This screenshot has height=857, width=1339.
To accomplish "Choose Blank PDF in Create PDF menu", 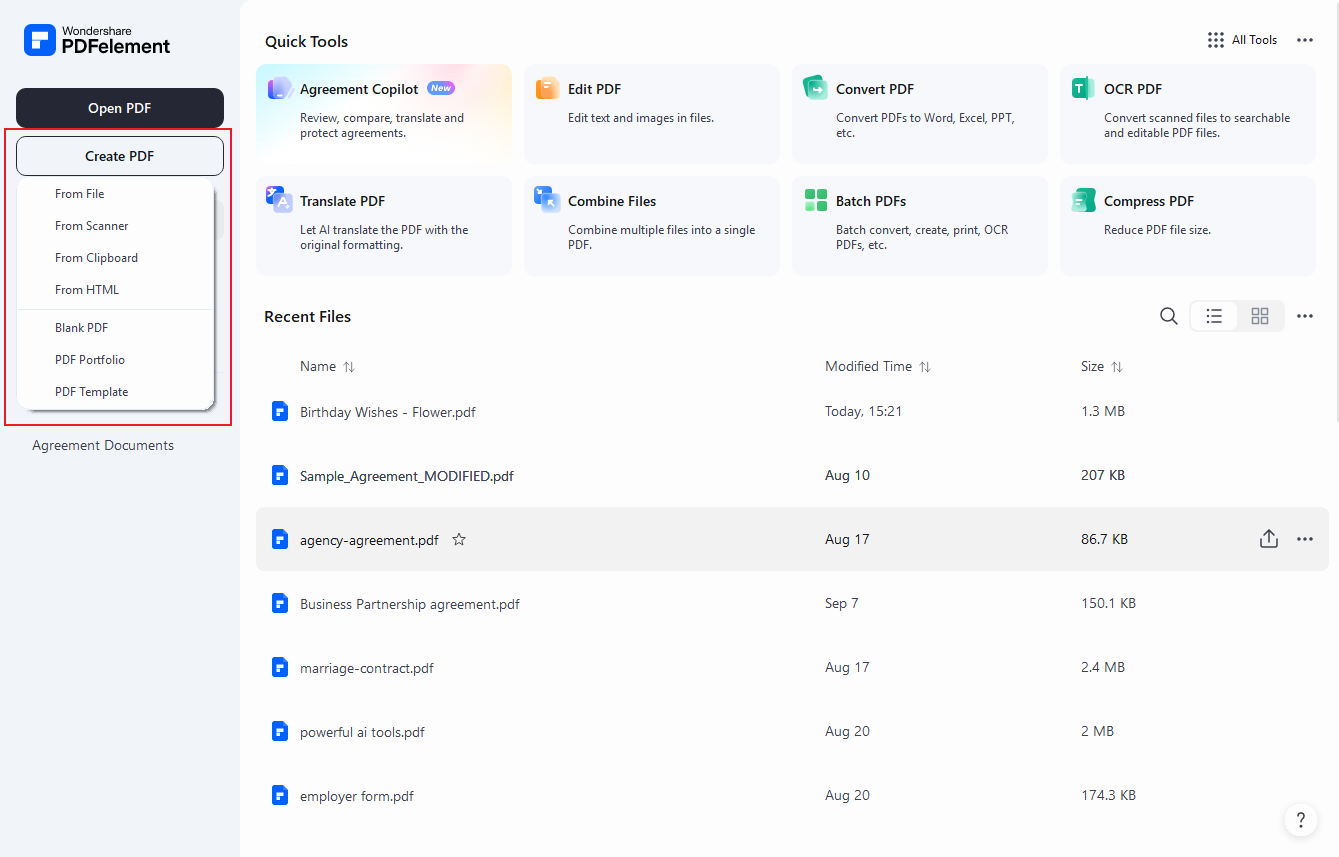I will tap(115, 328).
